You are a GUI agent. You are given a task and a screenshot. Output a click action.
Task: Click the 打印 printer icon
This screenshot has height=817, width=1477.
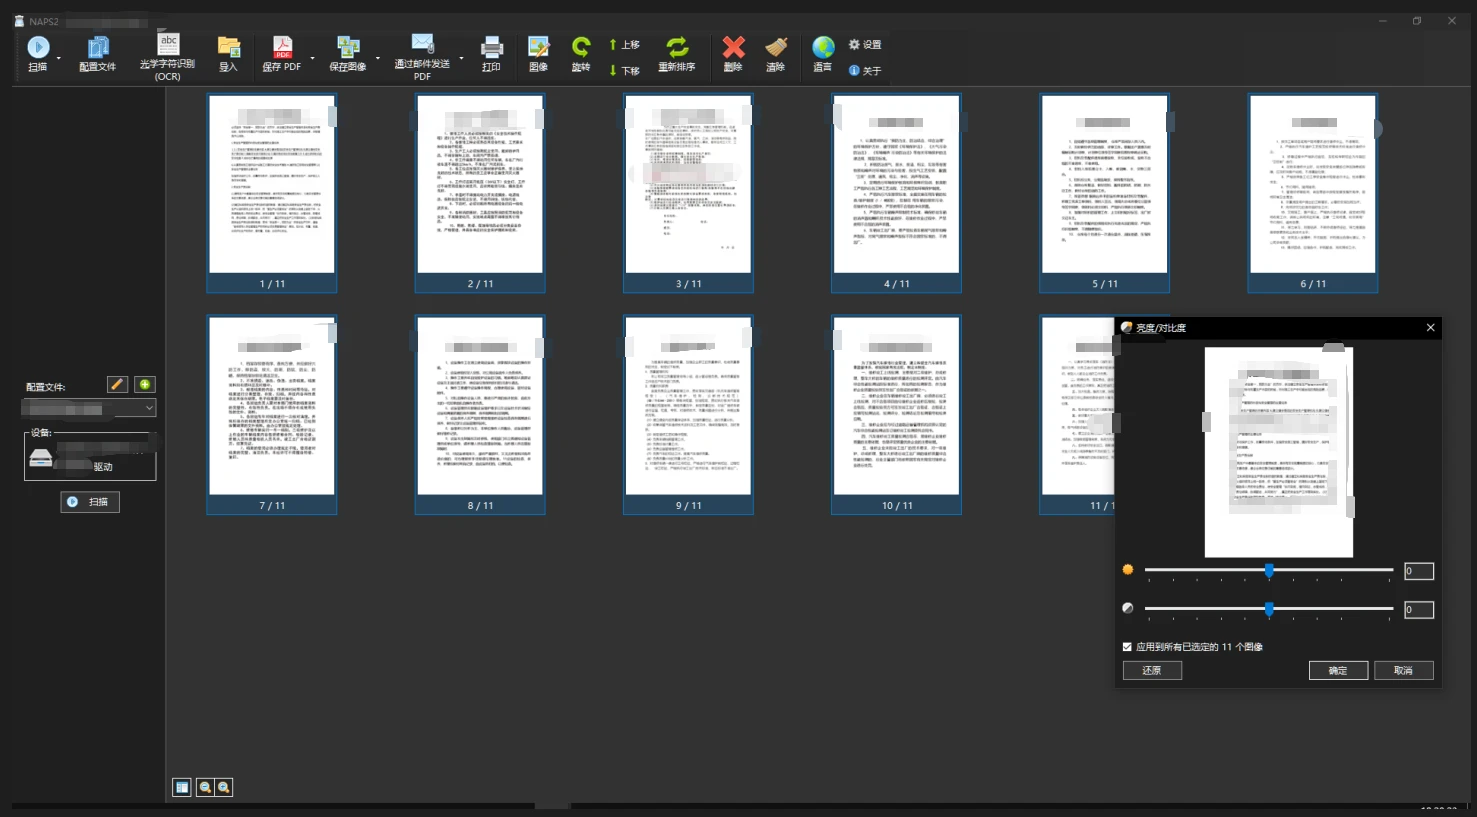coord(491,48)
